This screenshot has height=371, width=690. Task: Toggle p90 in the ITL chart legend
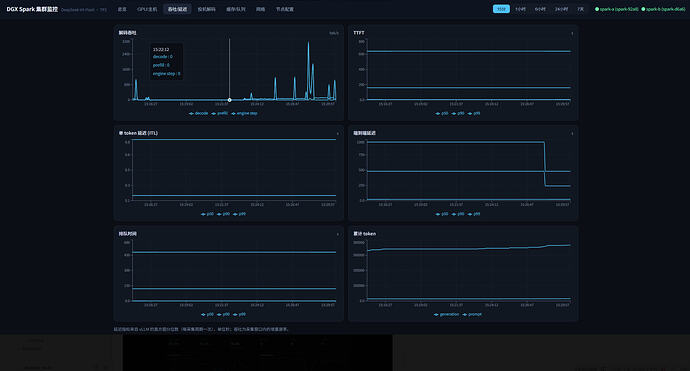click(x=223, y=214)
